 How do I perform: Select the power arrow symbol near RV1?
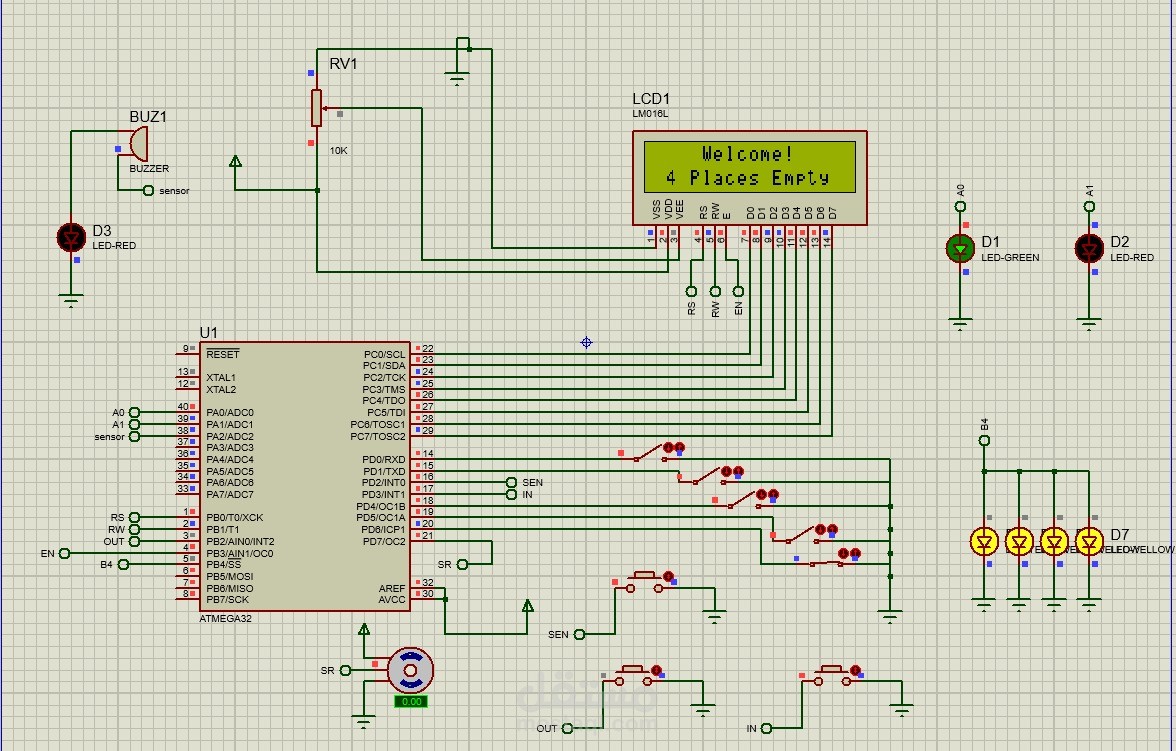[233, 161]
